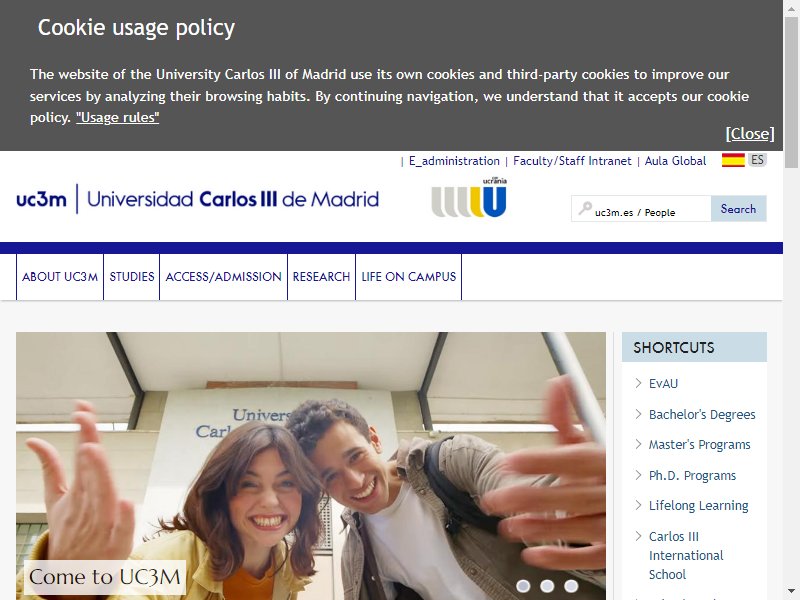Click the magnifier icon in search box

pyautogui.click(x=585, y=208)
